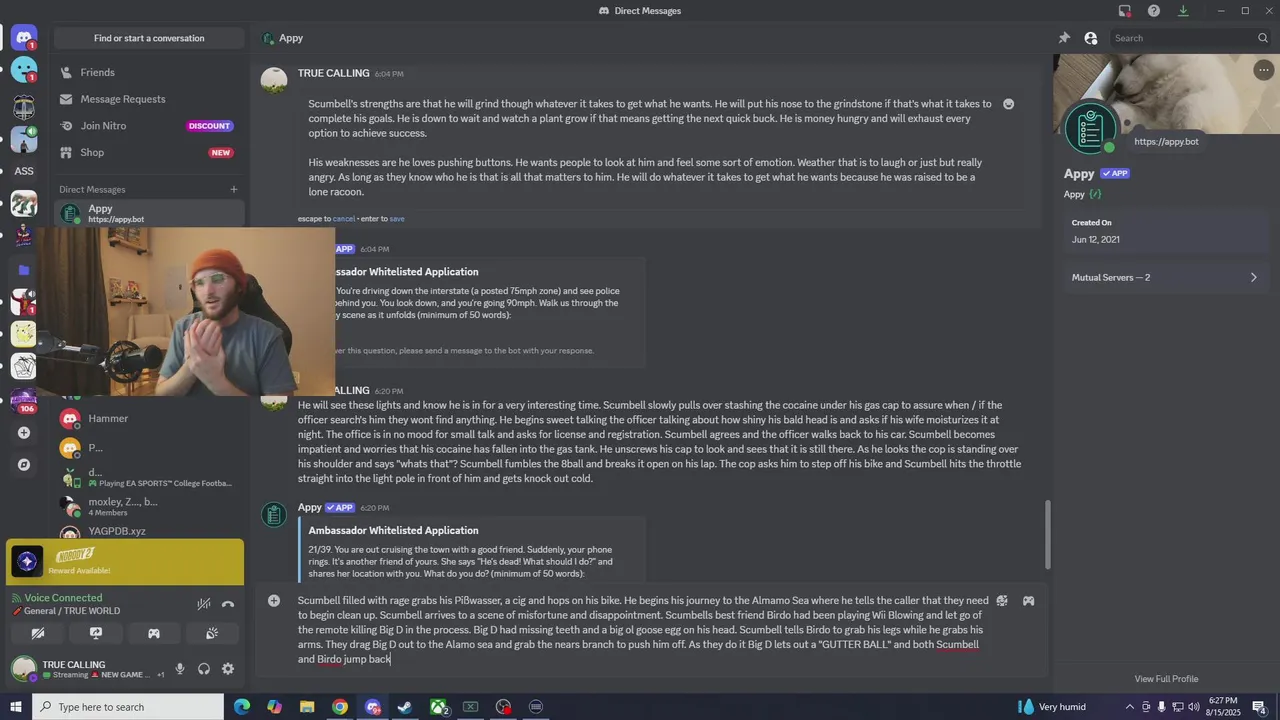Screen dimensions: 1280x720
Task: Open File Explorer from taskbar
Action: 307,707
